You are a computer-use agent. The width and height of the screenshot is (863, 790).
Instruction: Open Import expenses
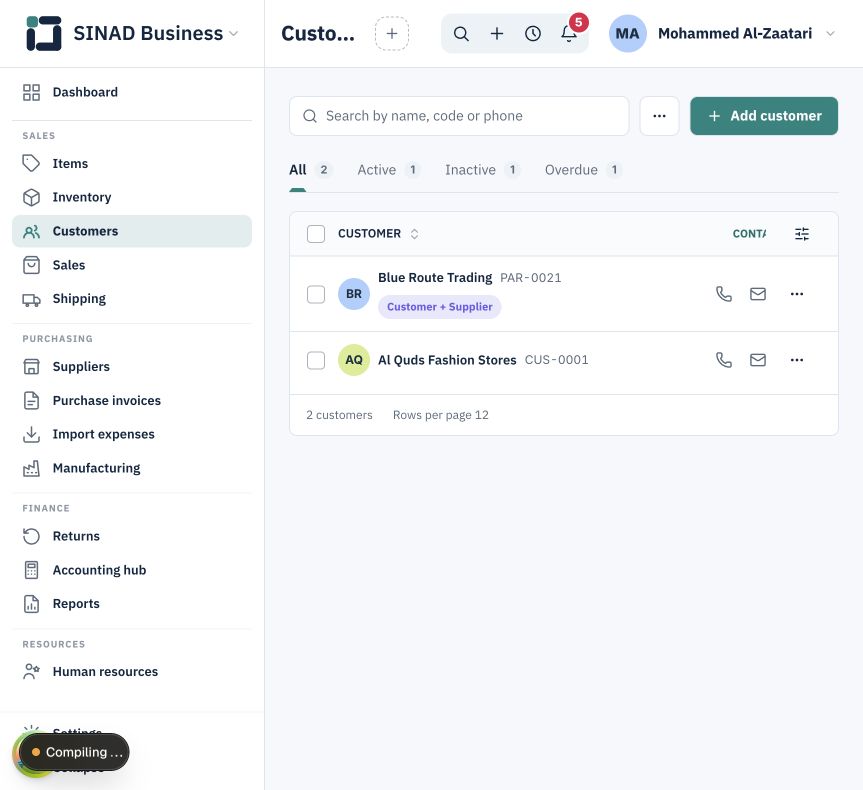(x=132, y=434)
